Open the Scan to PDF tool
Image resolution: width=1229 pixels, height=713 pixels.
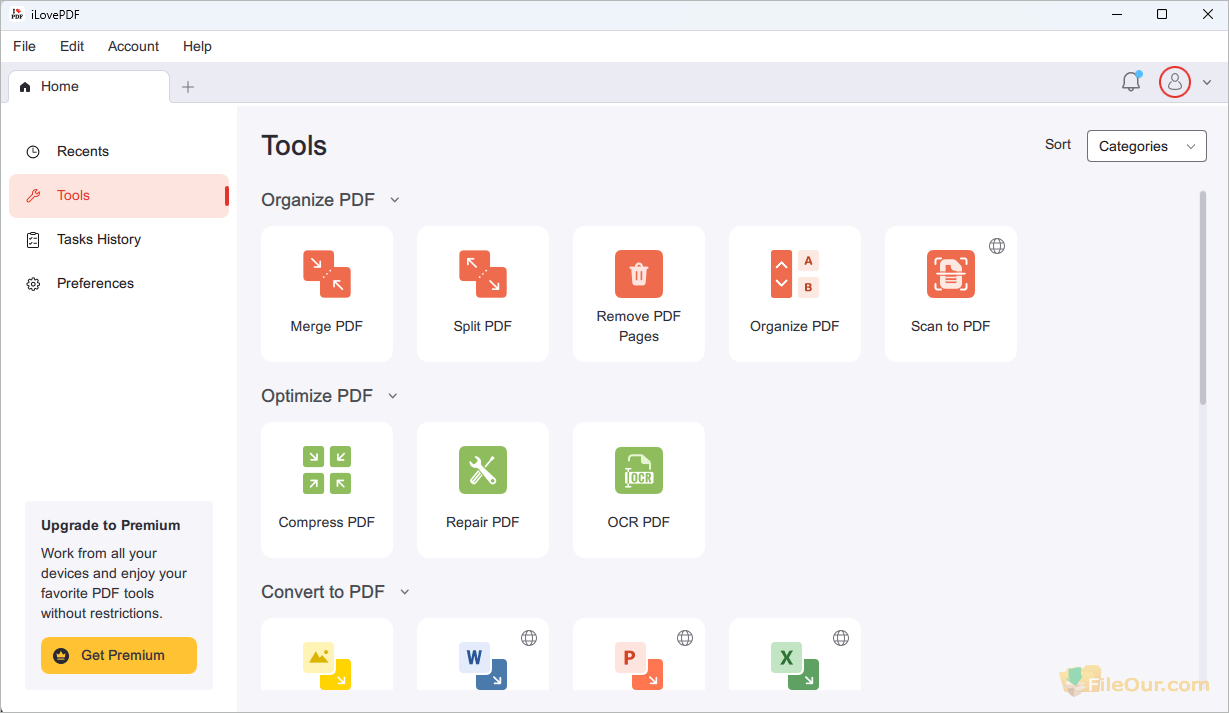click(950, 293)
